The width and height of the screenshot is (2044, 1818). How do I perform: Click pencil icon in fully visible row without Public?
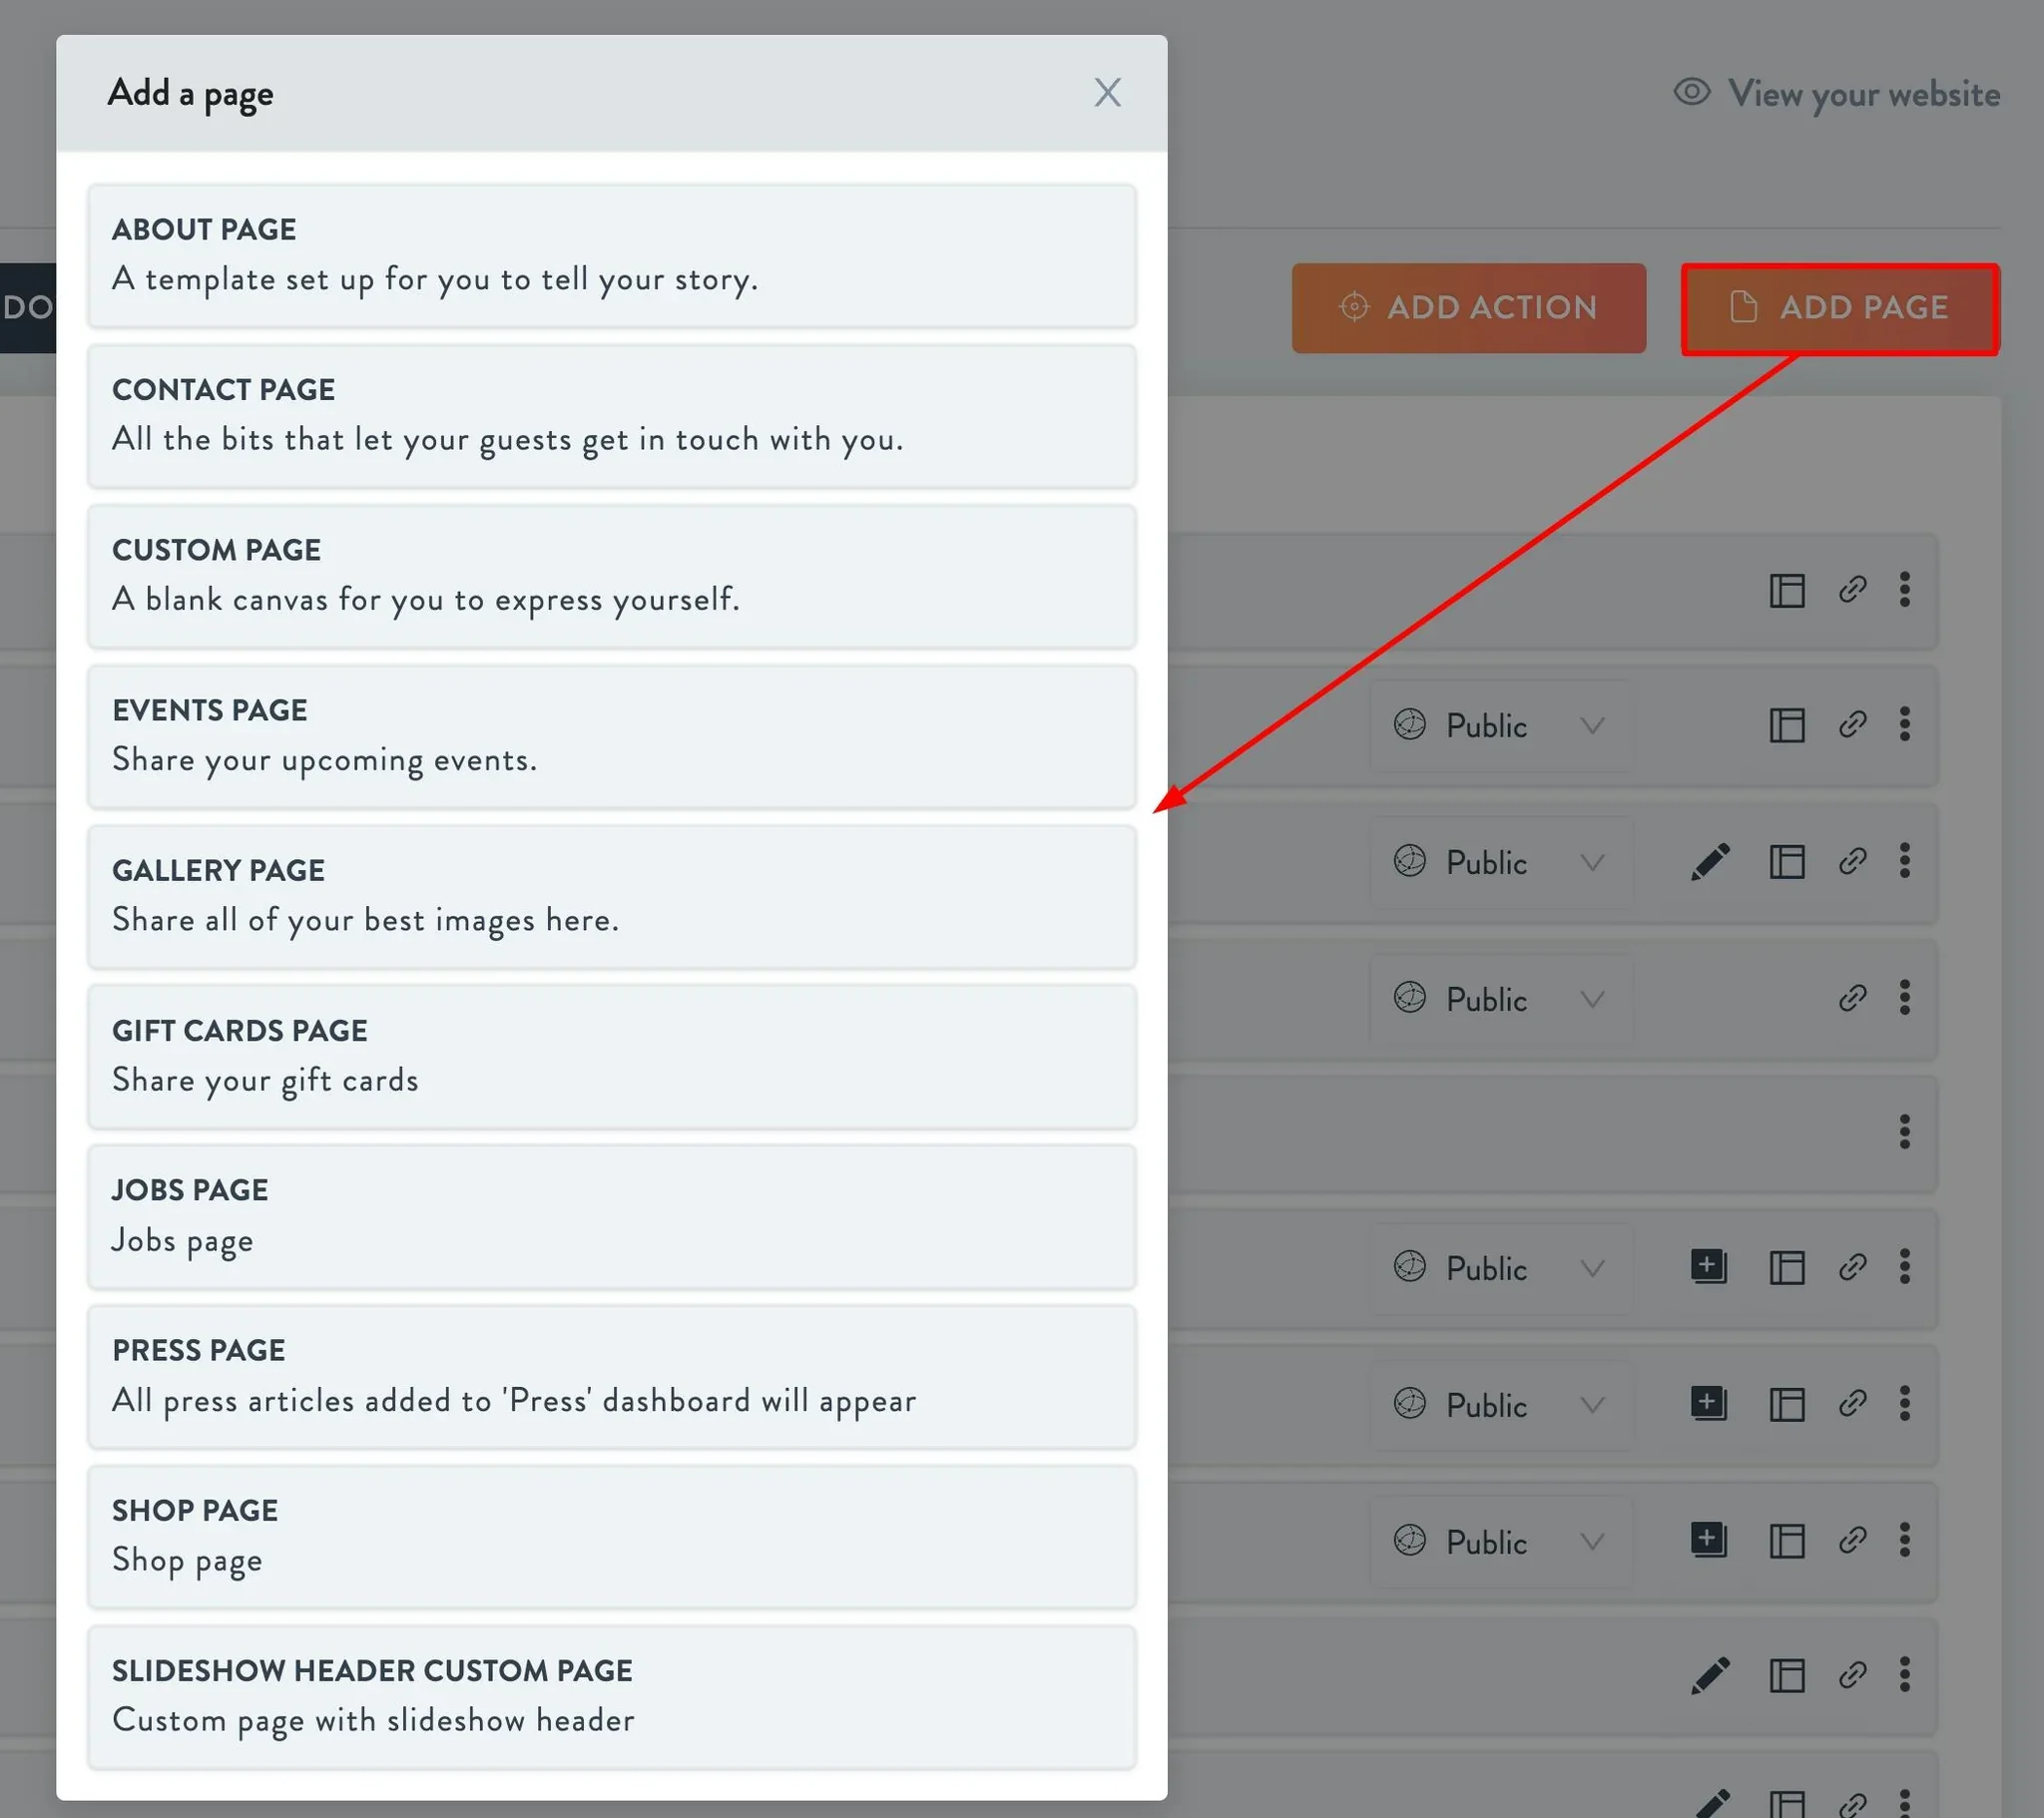click(x=1710, y=1675)
